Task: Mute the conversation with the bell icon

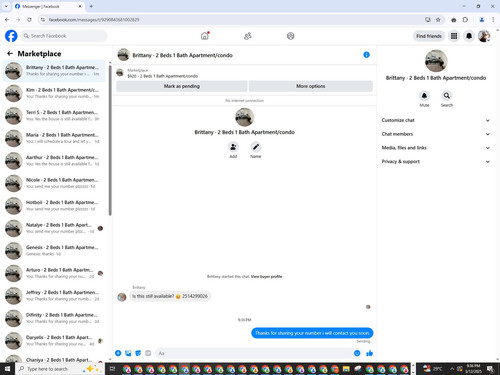Action: (x=424, y=96)
